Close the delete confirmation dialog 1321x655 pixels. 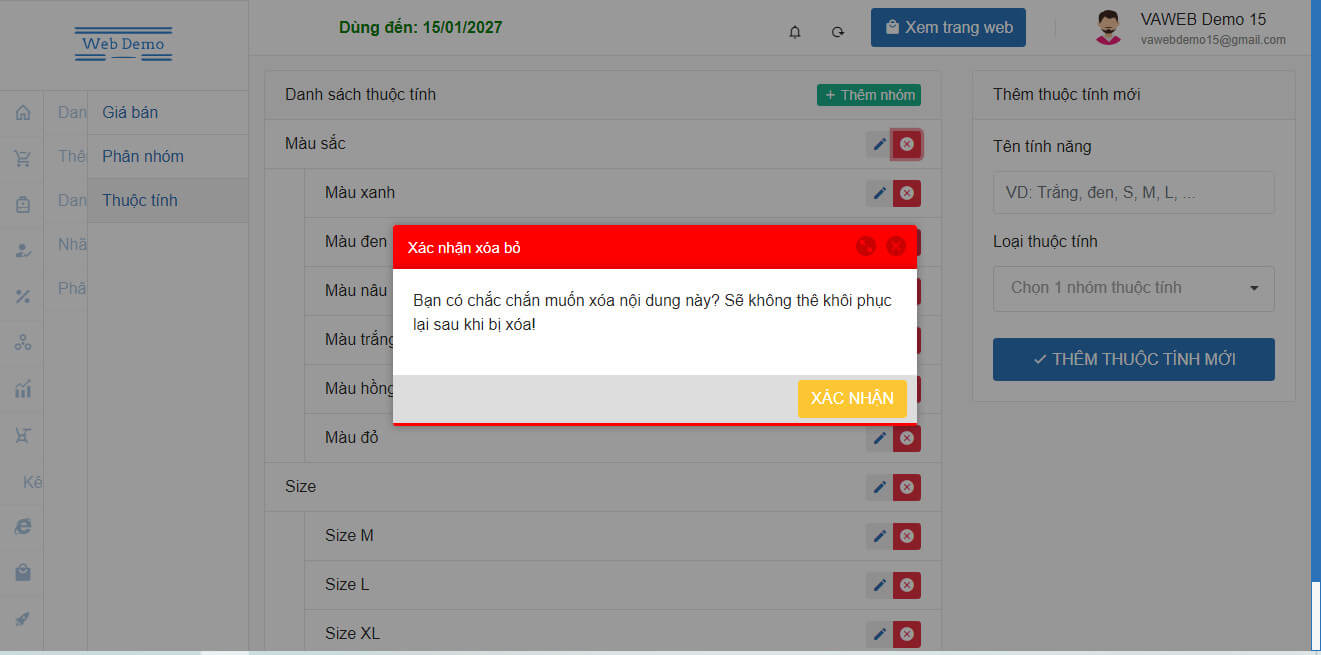coord(896,246)
